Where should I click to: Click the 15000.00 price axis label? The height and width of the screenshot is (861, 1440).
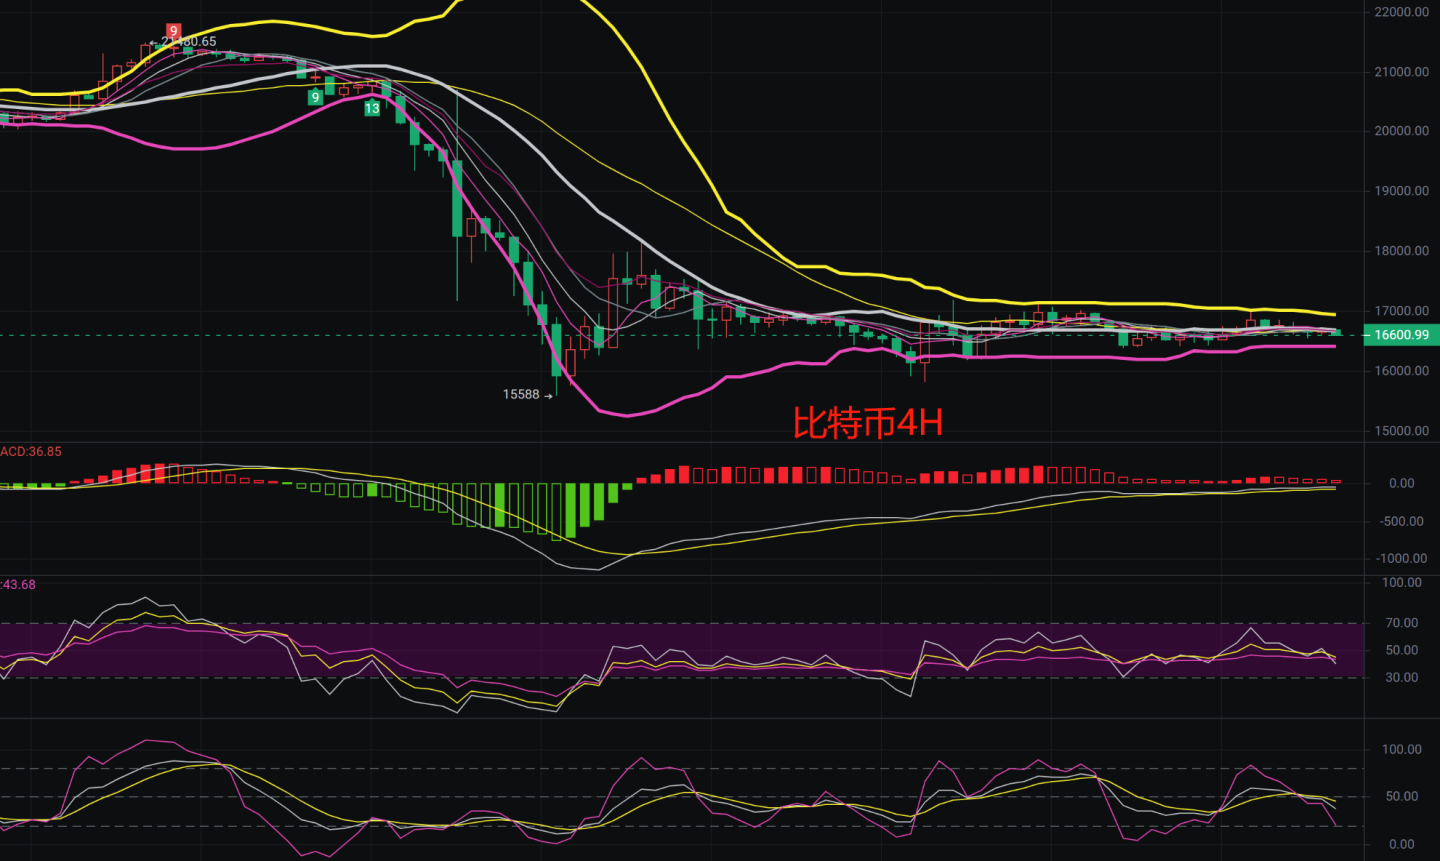pos(1401,431)
